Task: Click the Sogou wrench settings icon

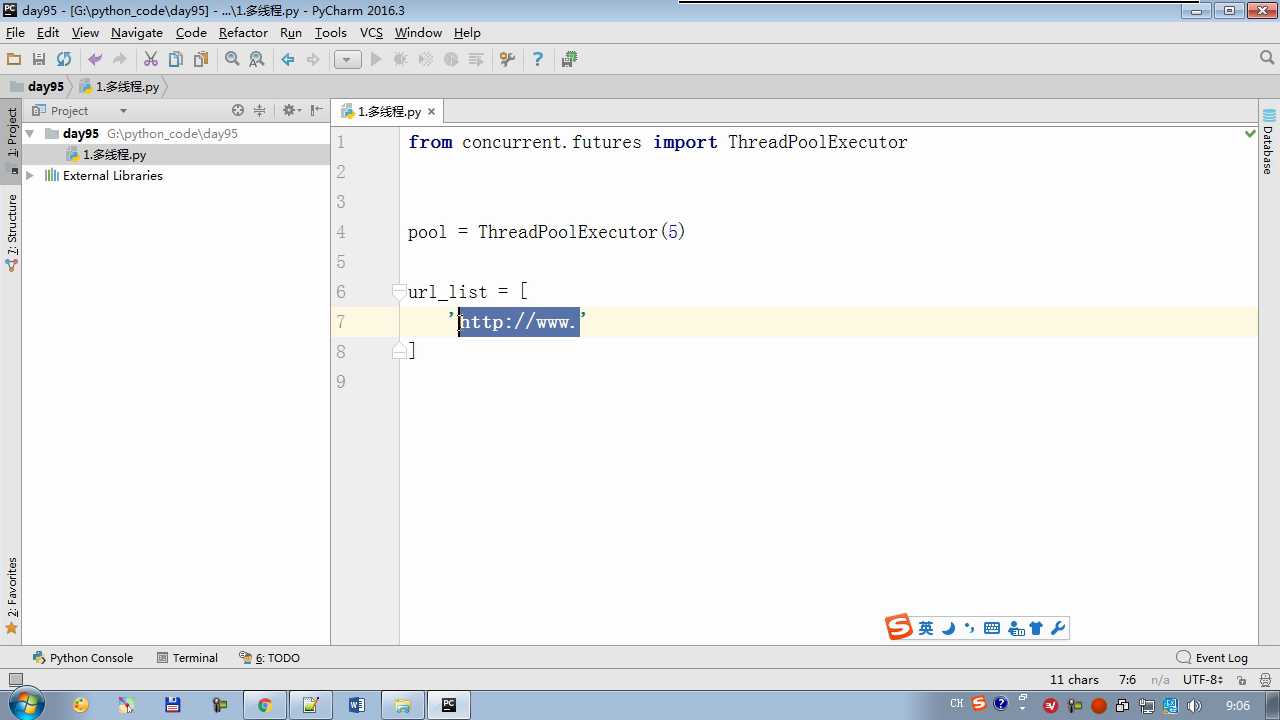Action: [x=1058, y=628]
